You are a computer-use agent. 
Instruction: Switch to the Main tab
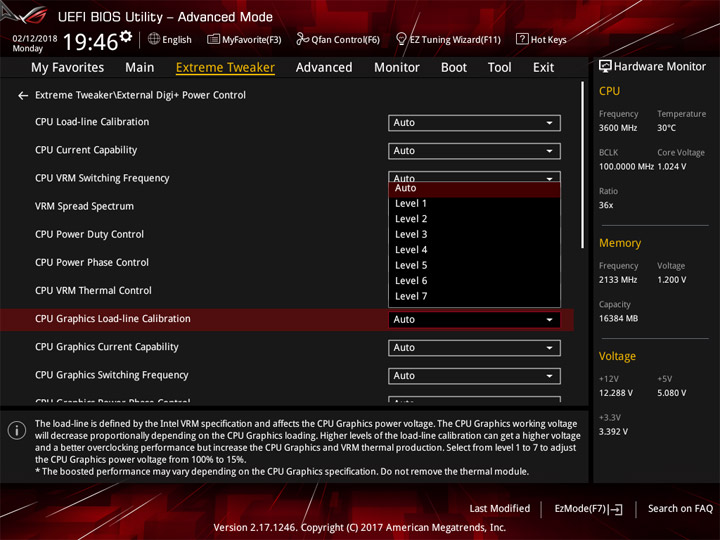coord(140,68)
